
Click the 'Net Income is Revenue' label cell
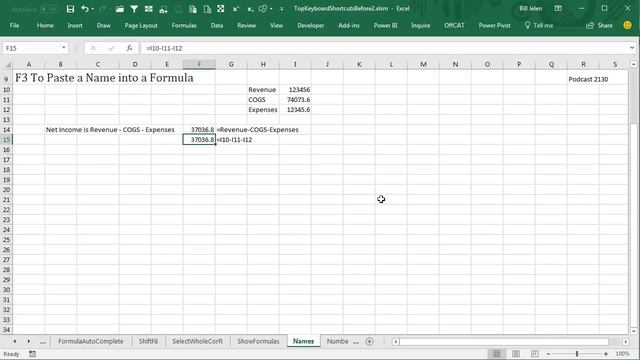[110, 130]
